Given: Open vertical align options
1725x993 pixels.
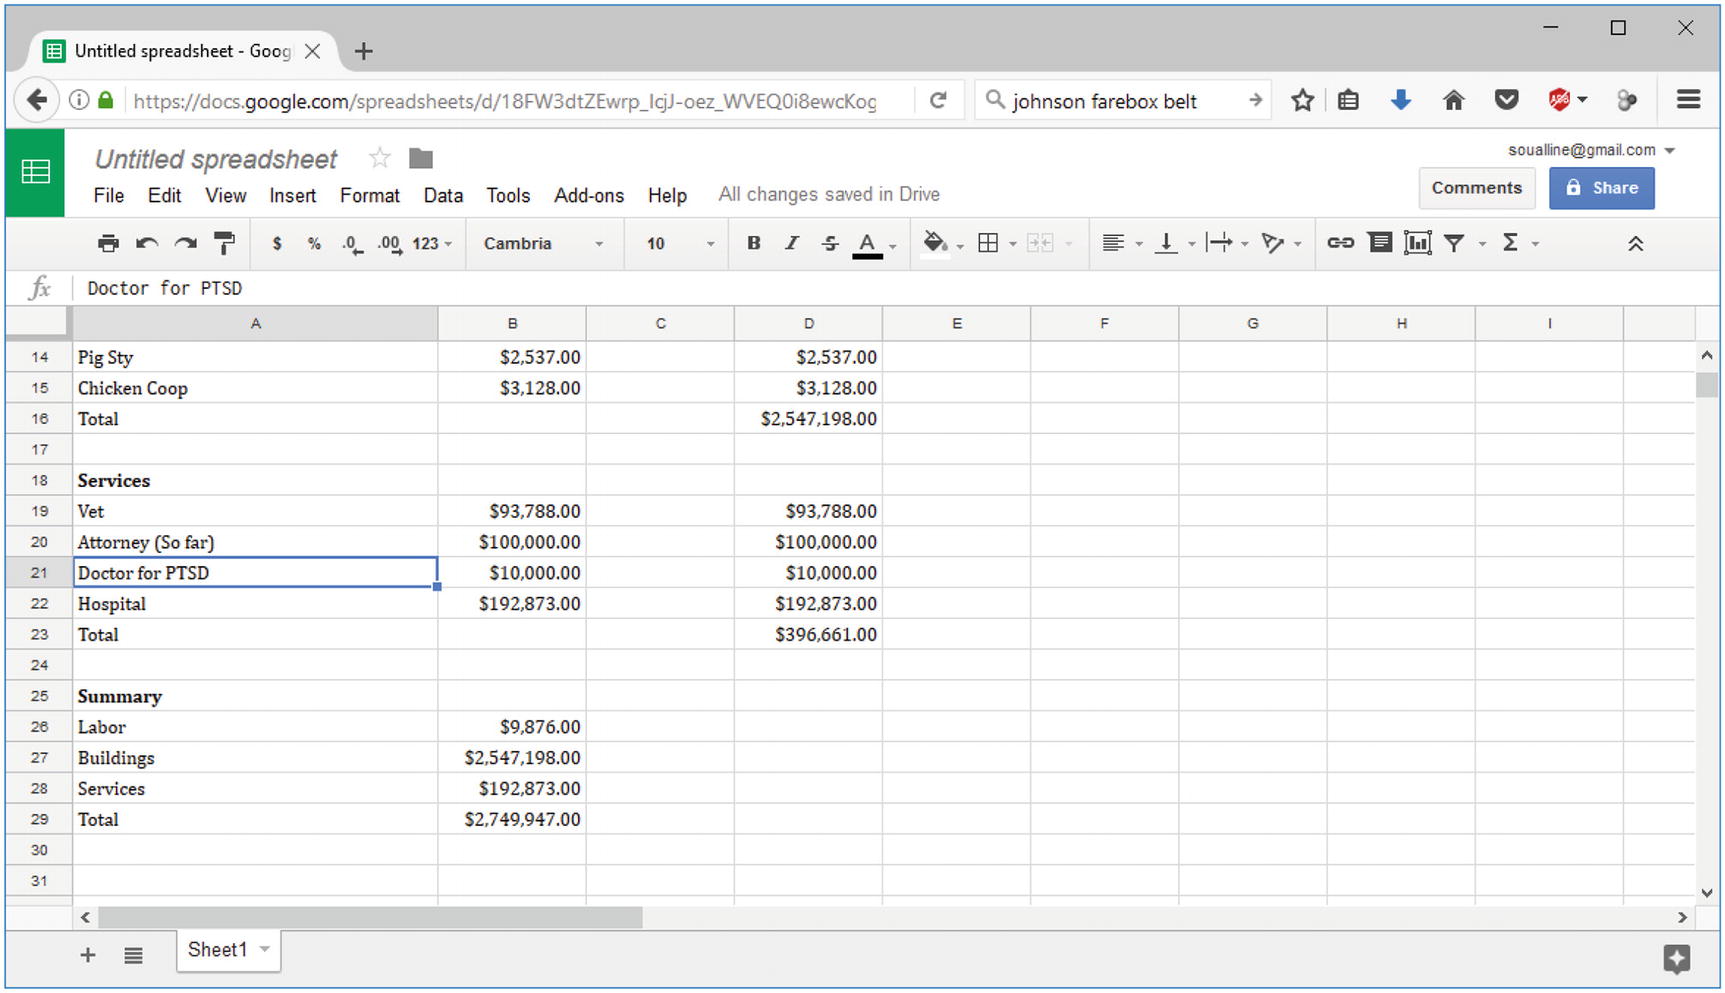Looking at the screenshot, I should (x=1166, y=243).
